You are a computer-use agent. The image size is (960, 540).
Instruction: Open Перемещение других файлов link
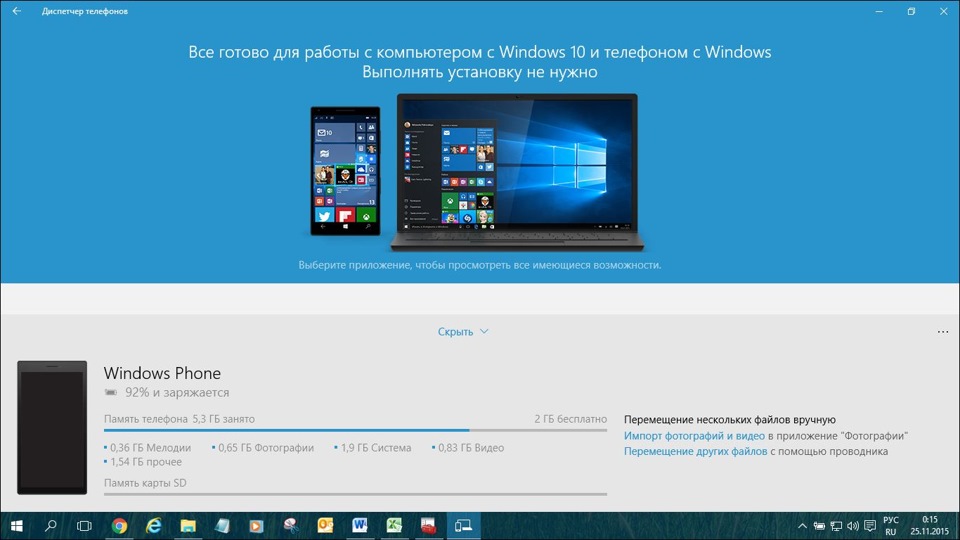(x=695, y=451)
